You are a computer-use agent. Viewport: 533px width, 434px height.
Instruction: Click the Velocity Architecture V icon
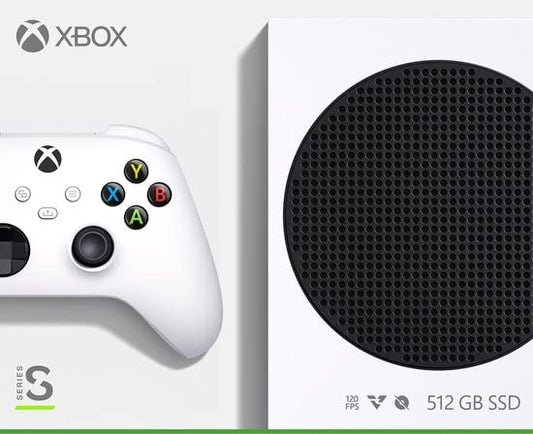pos(377,402)
